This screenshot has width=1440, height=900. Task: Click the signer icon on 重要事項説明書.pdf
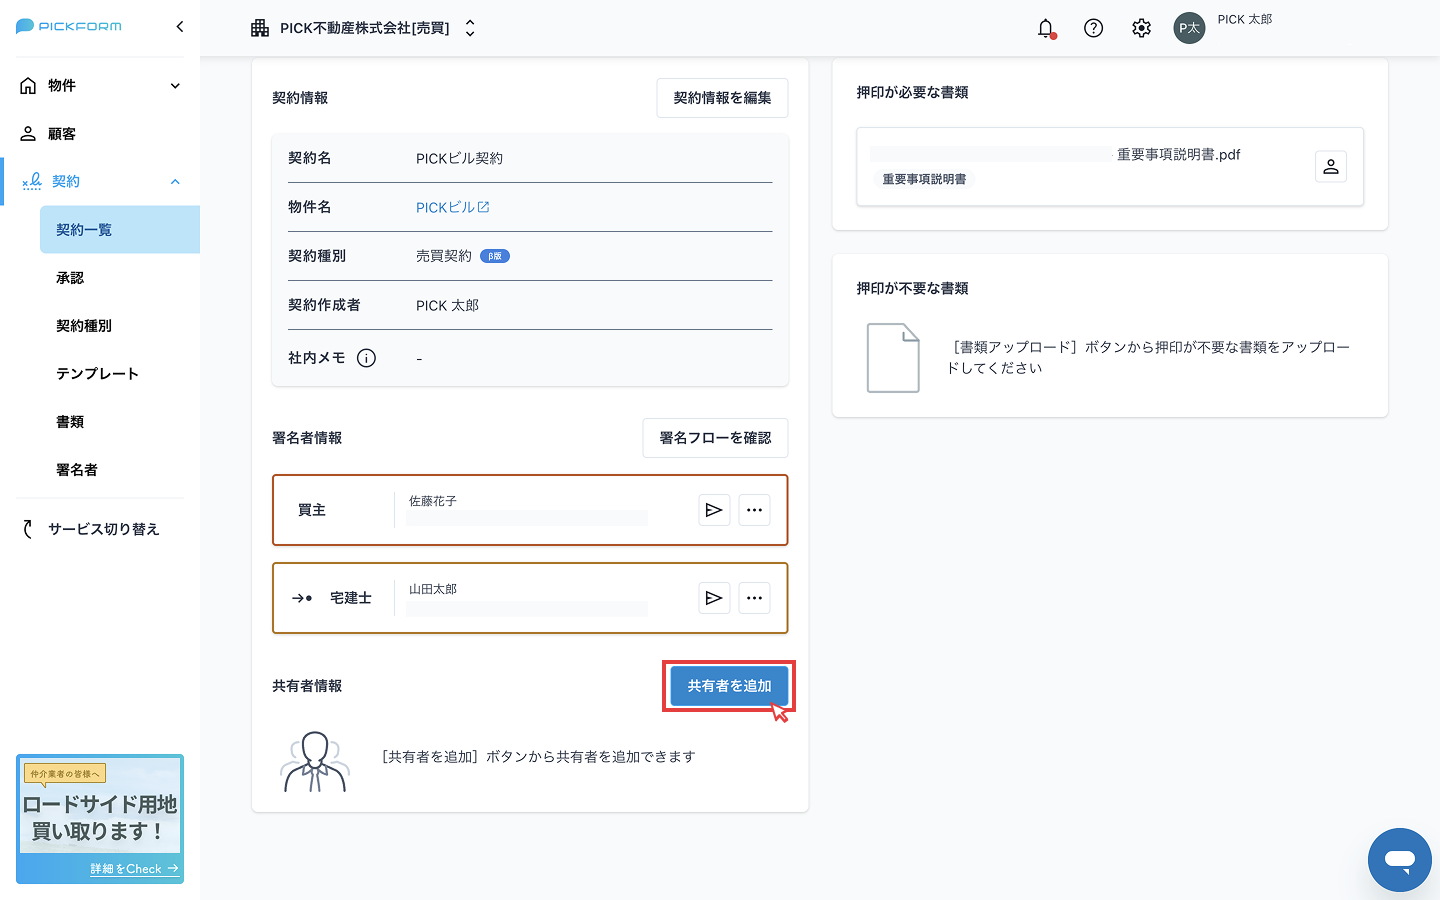pyautogui.click(x=1330, y=167)
